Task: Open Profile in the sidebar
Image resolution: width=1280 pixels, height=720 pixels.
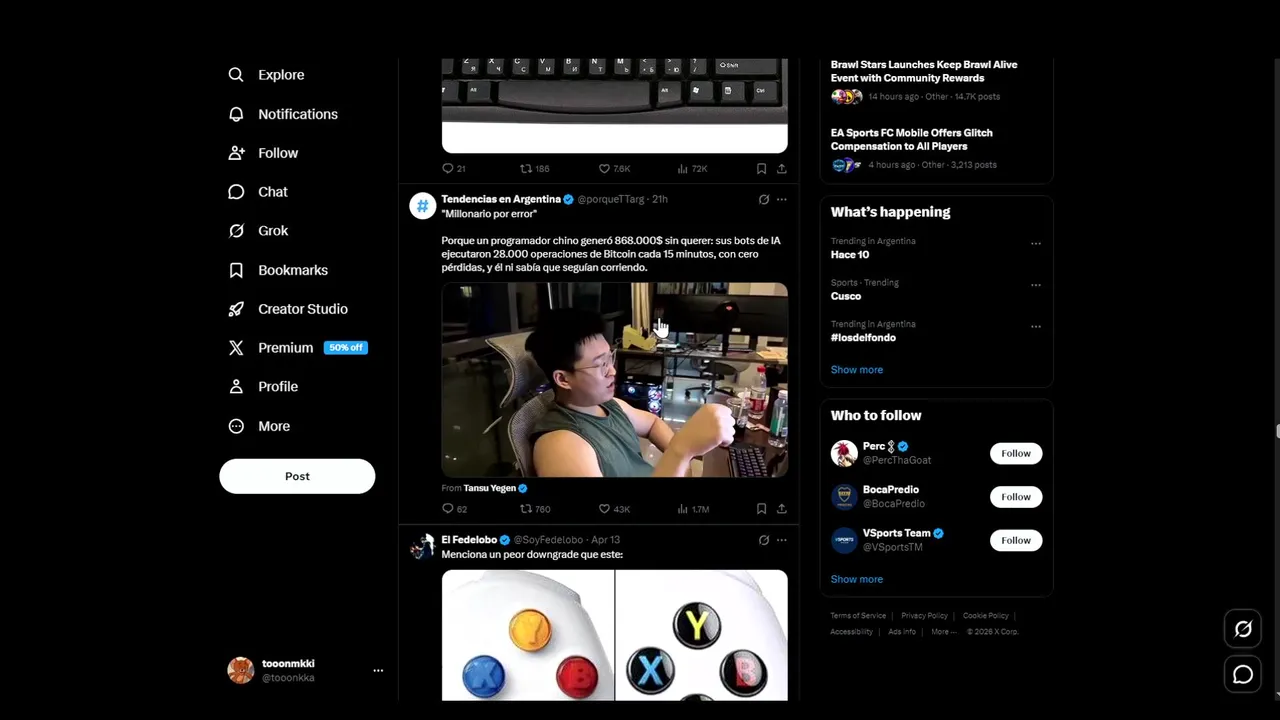Action: [263, 387]
